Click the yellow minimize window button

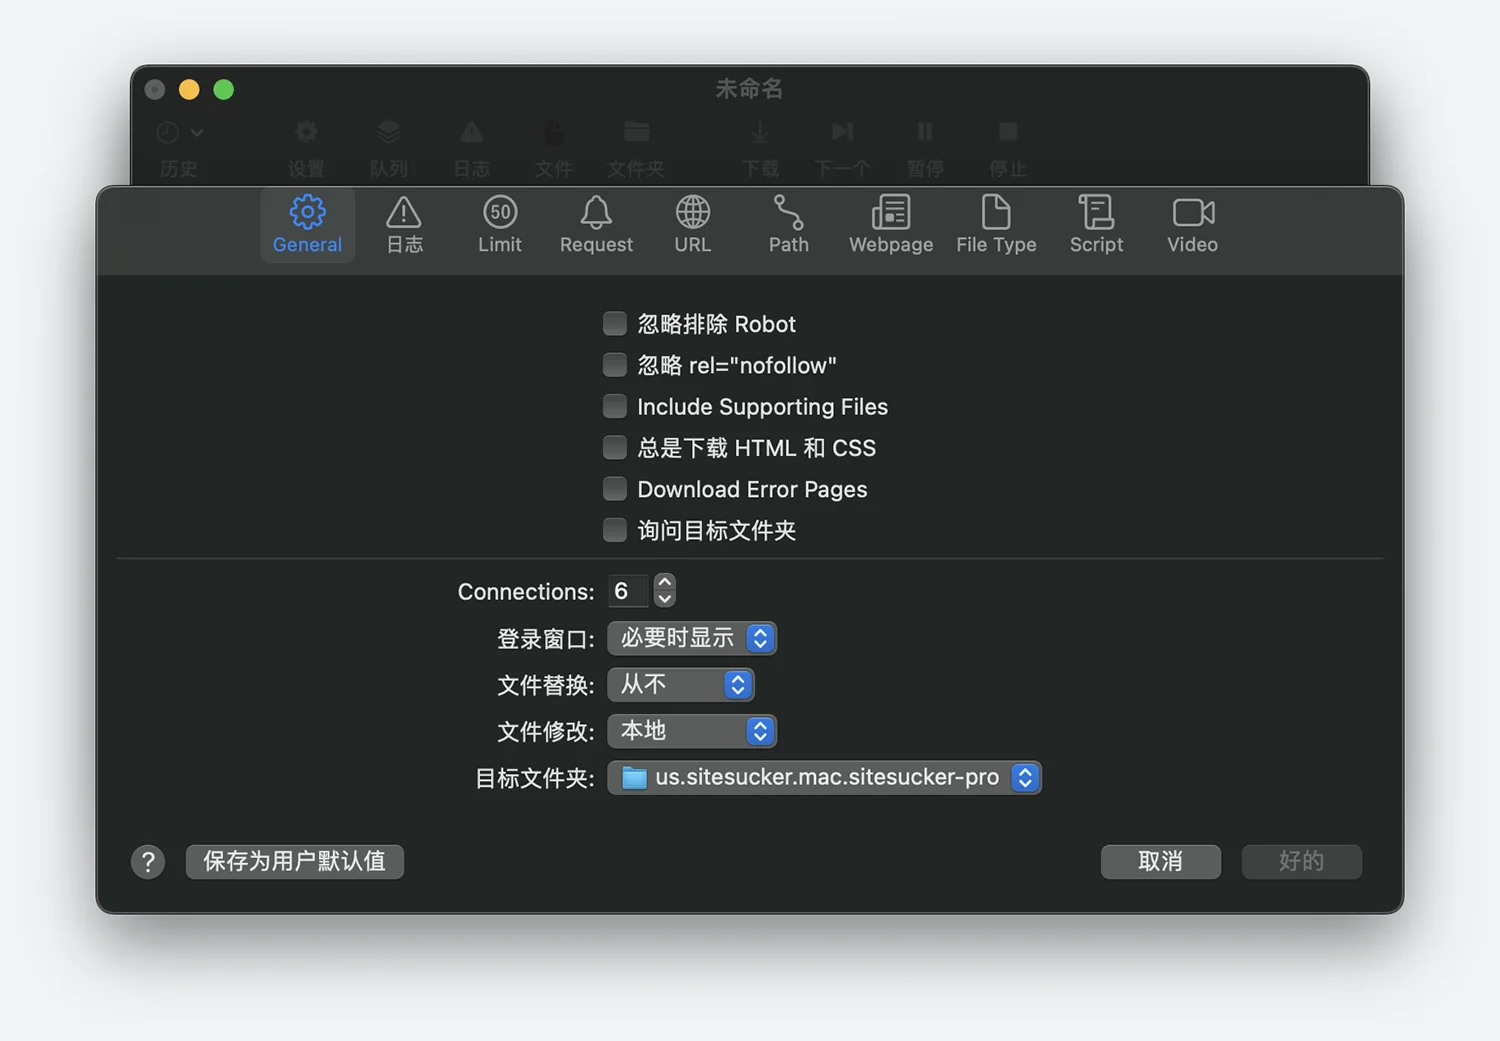(189, 90)
